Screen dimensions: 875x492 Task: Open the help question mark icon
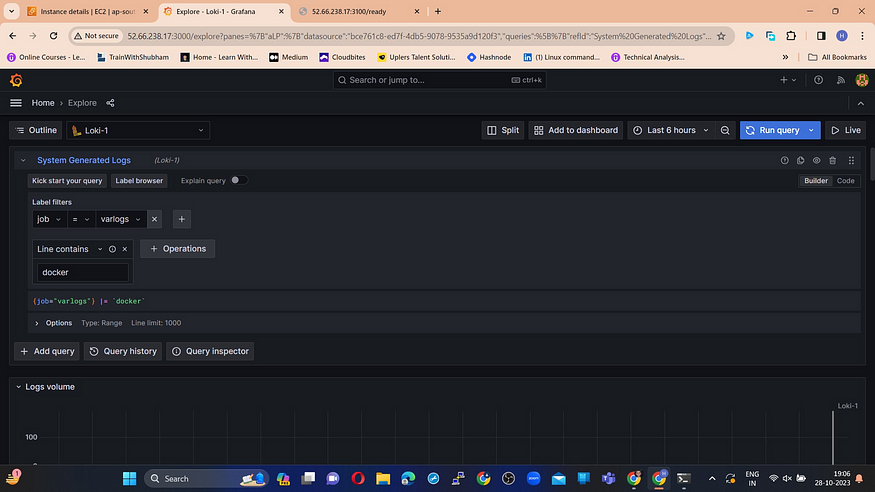point(818,80)
